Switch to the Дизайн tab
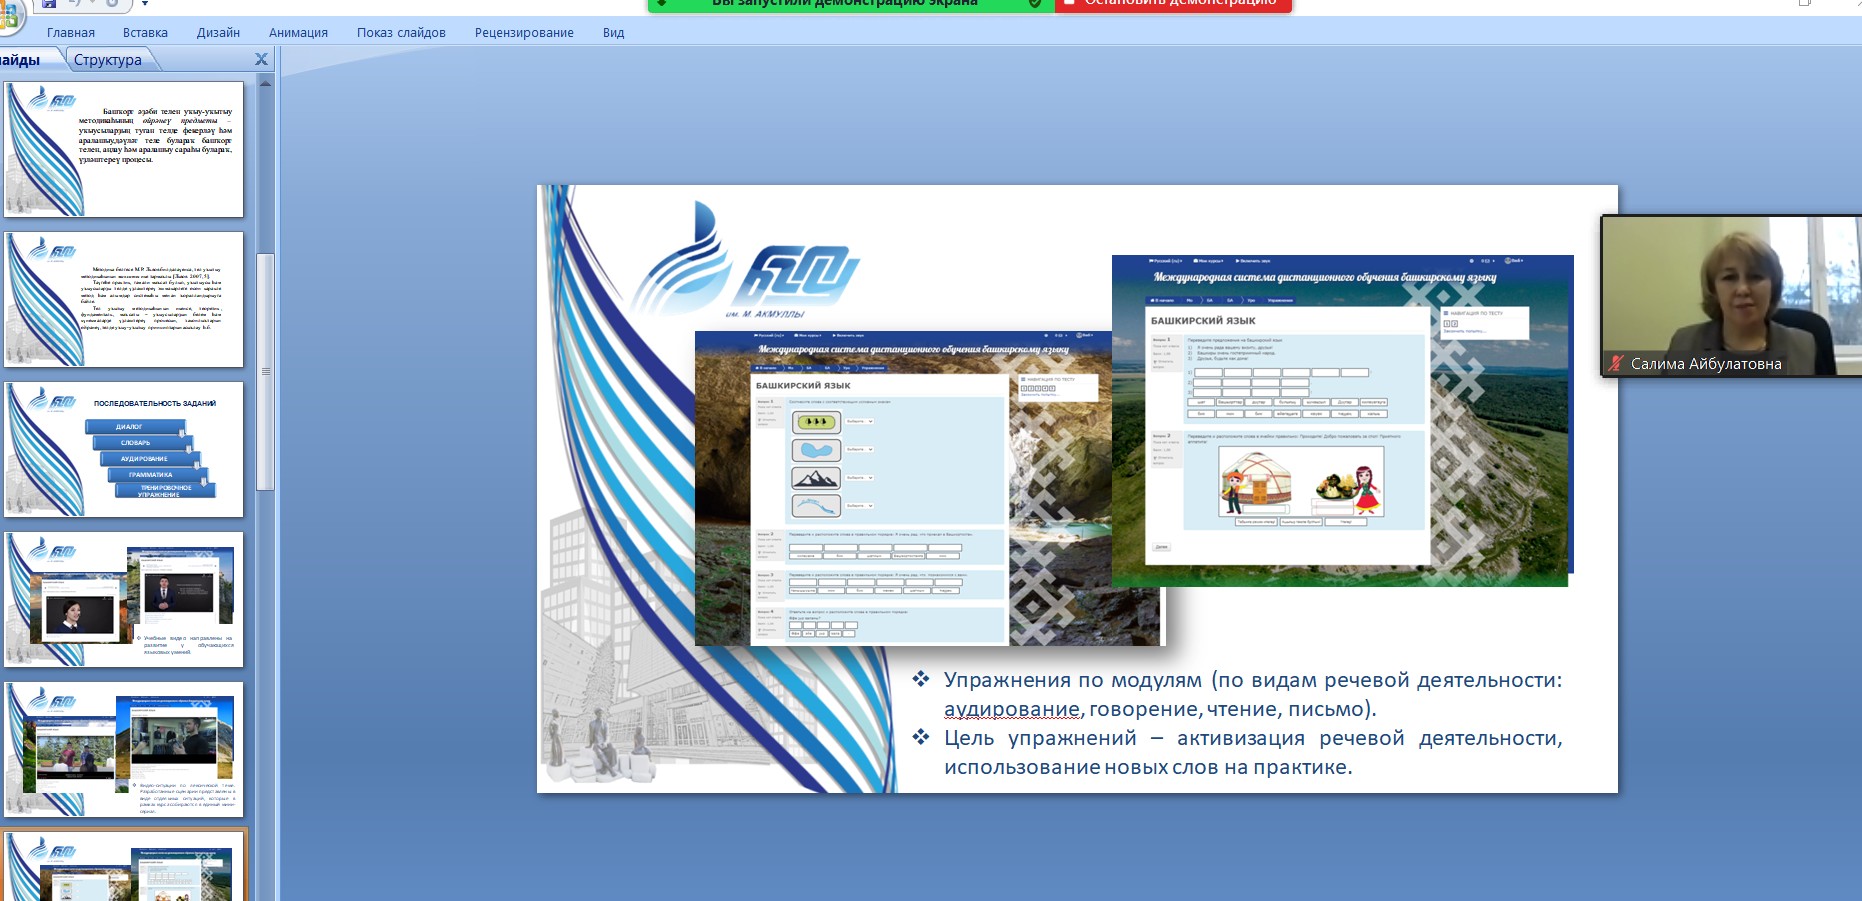Viewport: 1862px width, 901px height. (x=218, y=33)
